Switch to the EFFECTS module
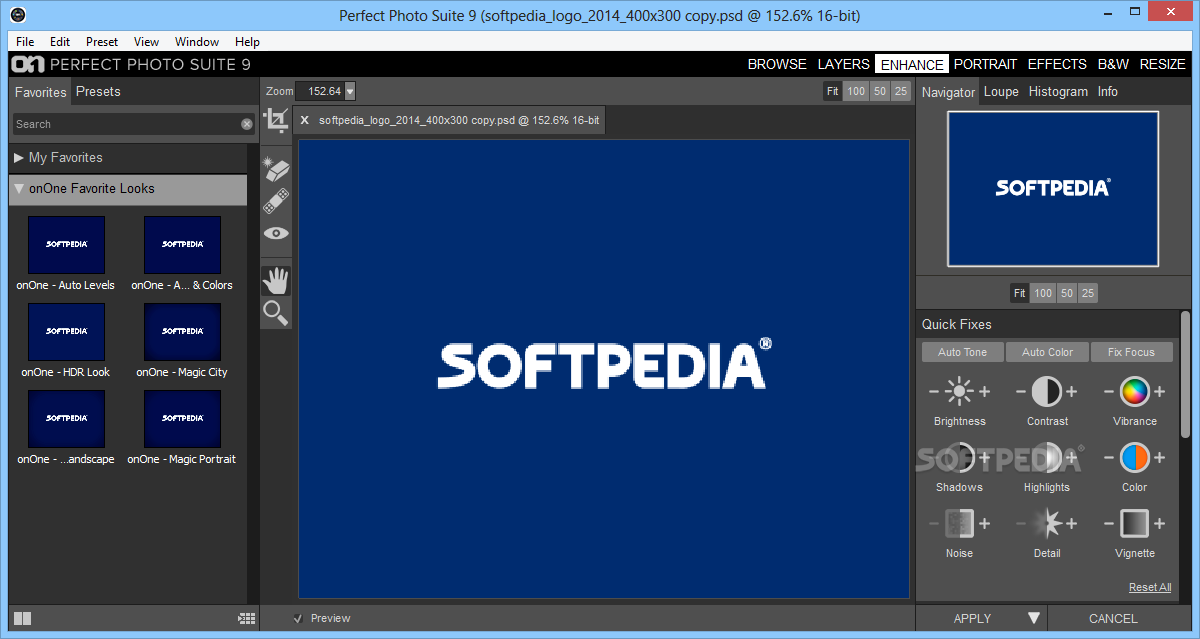Screen dimensions: 1200x639 tap(1057, 64)
